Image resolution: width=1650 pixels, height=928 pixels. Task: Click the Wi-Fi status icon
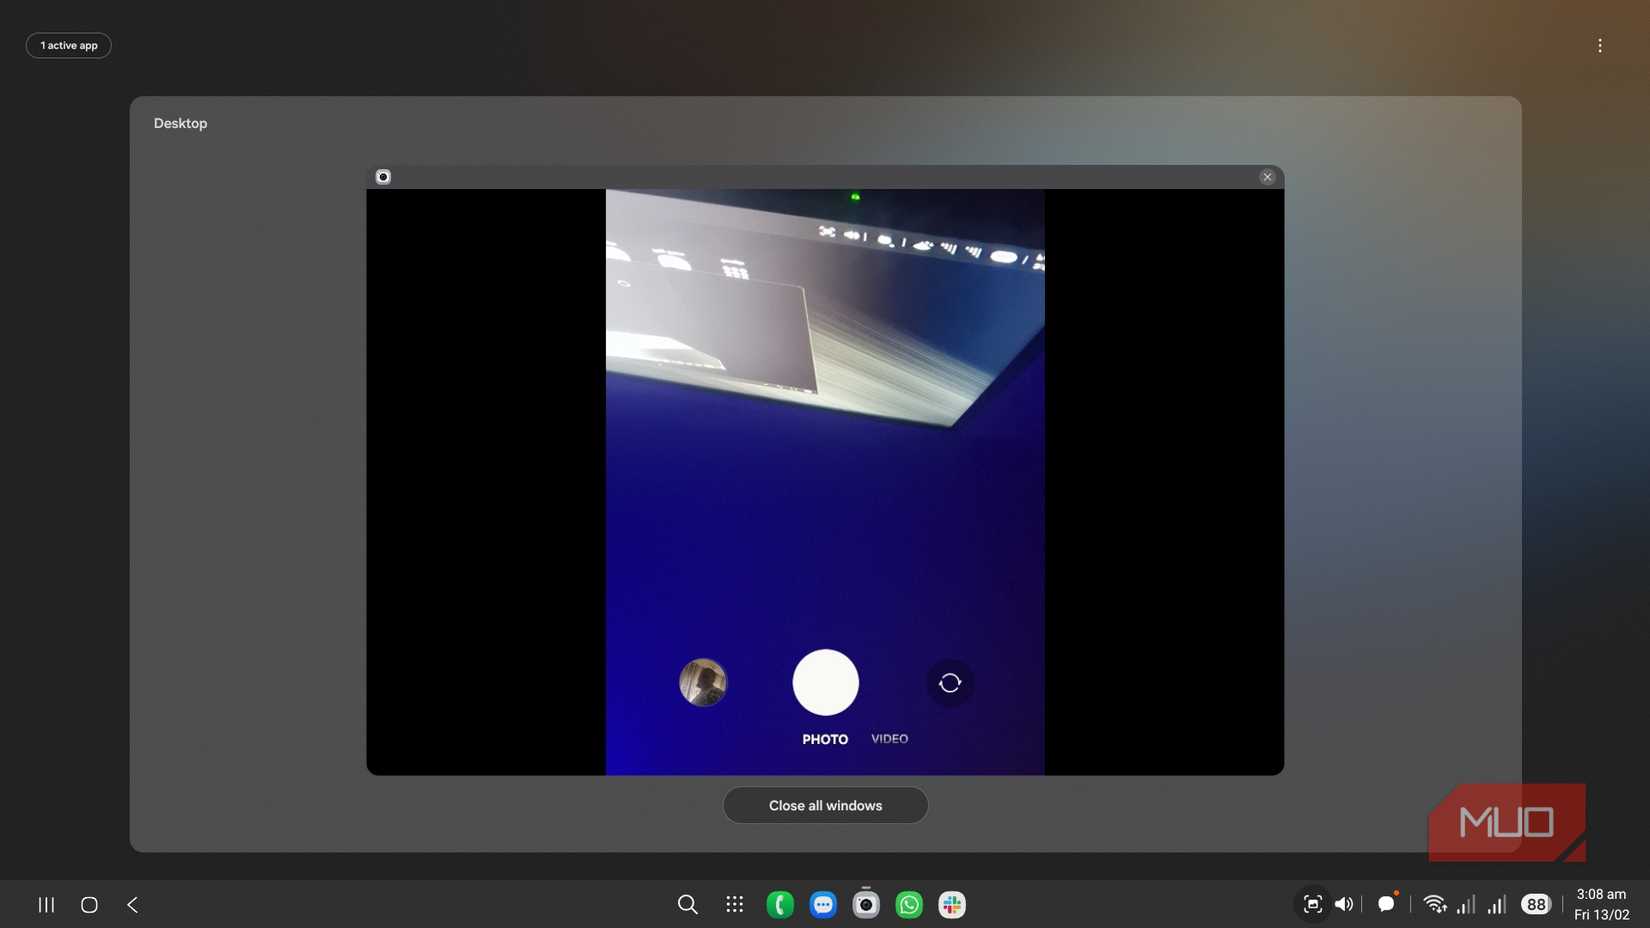[x=1435, y=902]
